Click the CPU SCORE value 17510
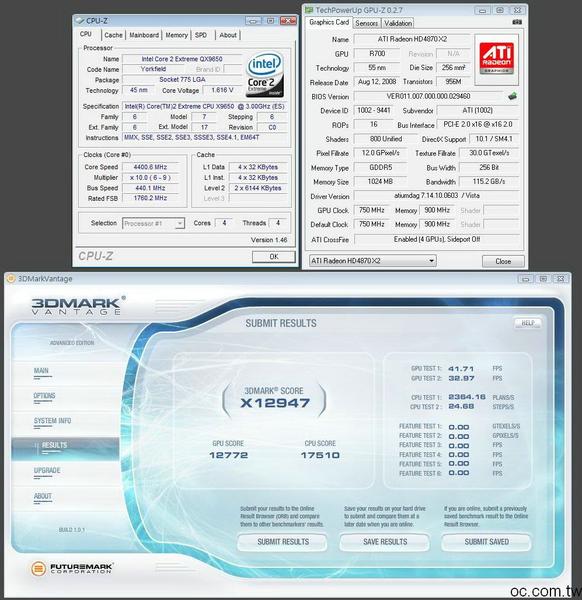Viewport: 582px width, 600px height. [320, 455]
